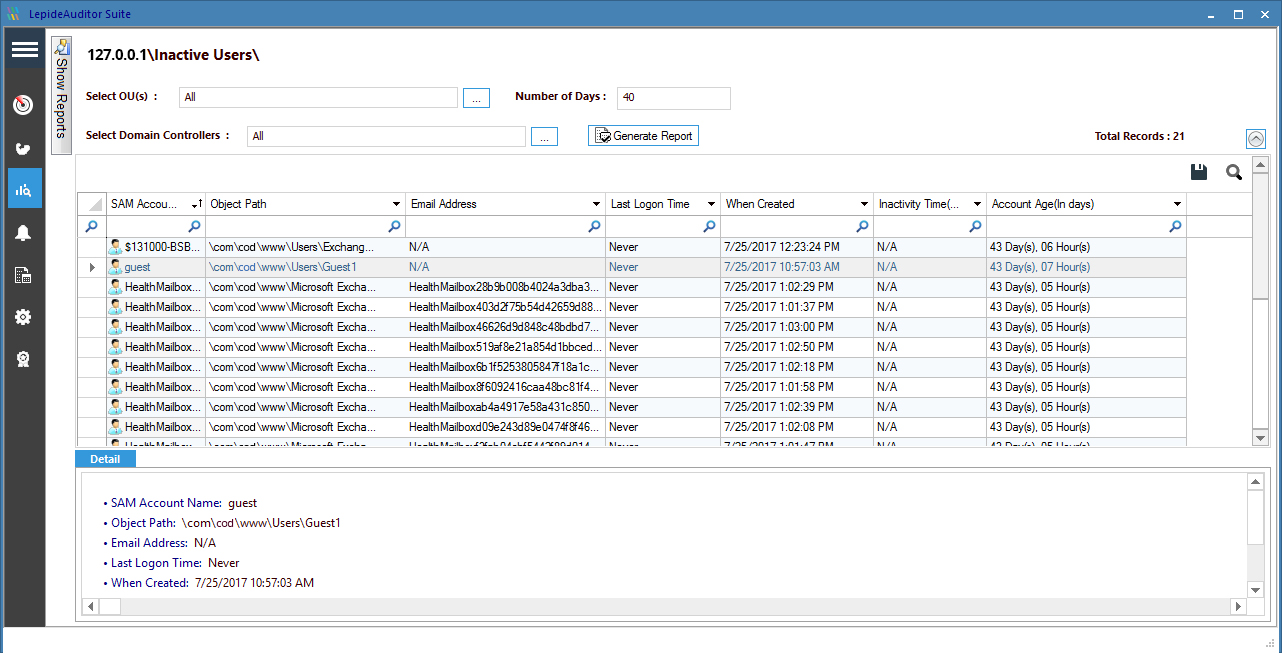
Task: Open the award ribbon sidebar icon
Action: [24, 359]
